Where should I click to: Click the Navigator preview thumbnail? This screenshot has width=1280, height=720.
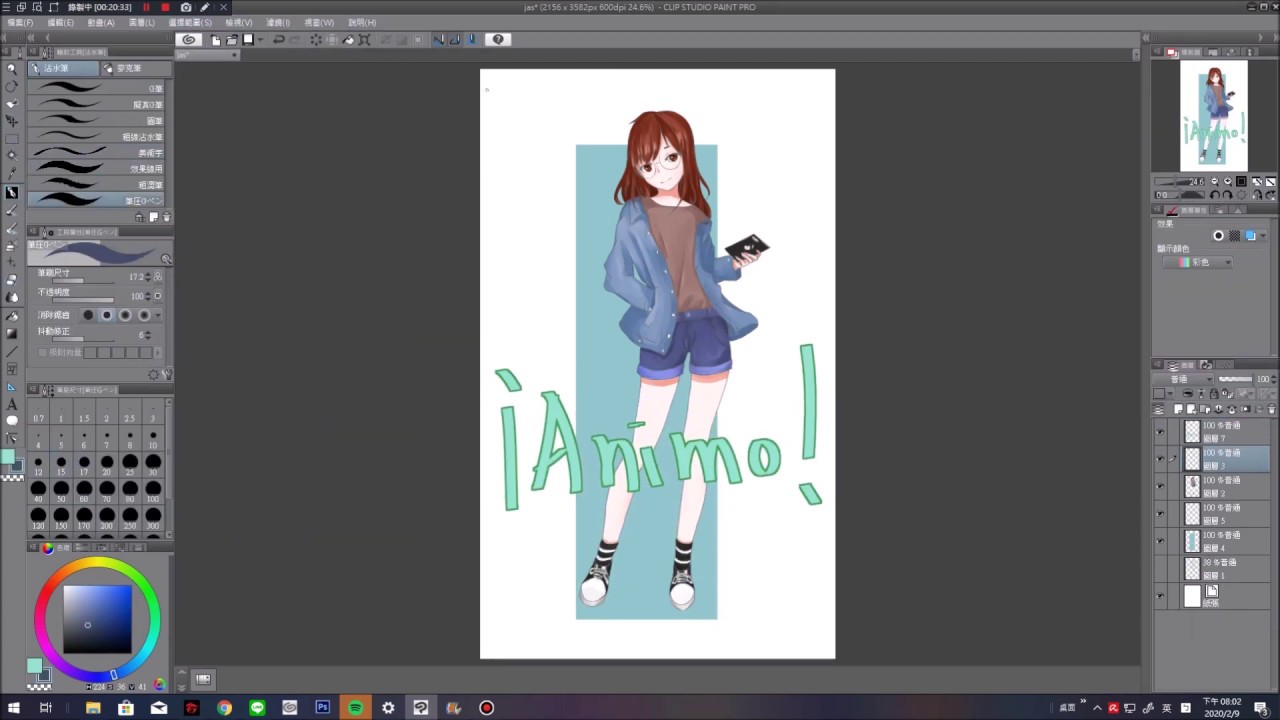point(1214,116)
